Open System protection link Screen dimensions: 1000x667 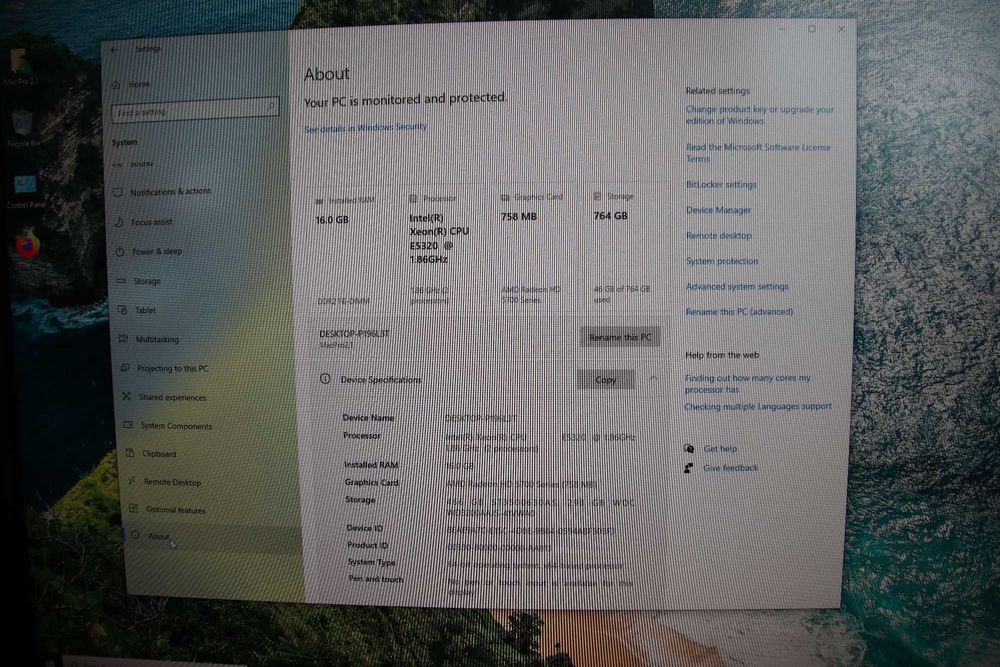[722, 261]
